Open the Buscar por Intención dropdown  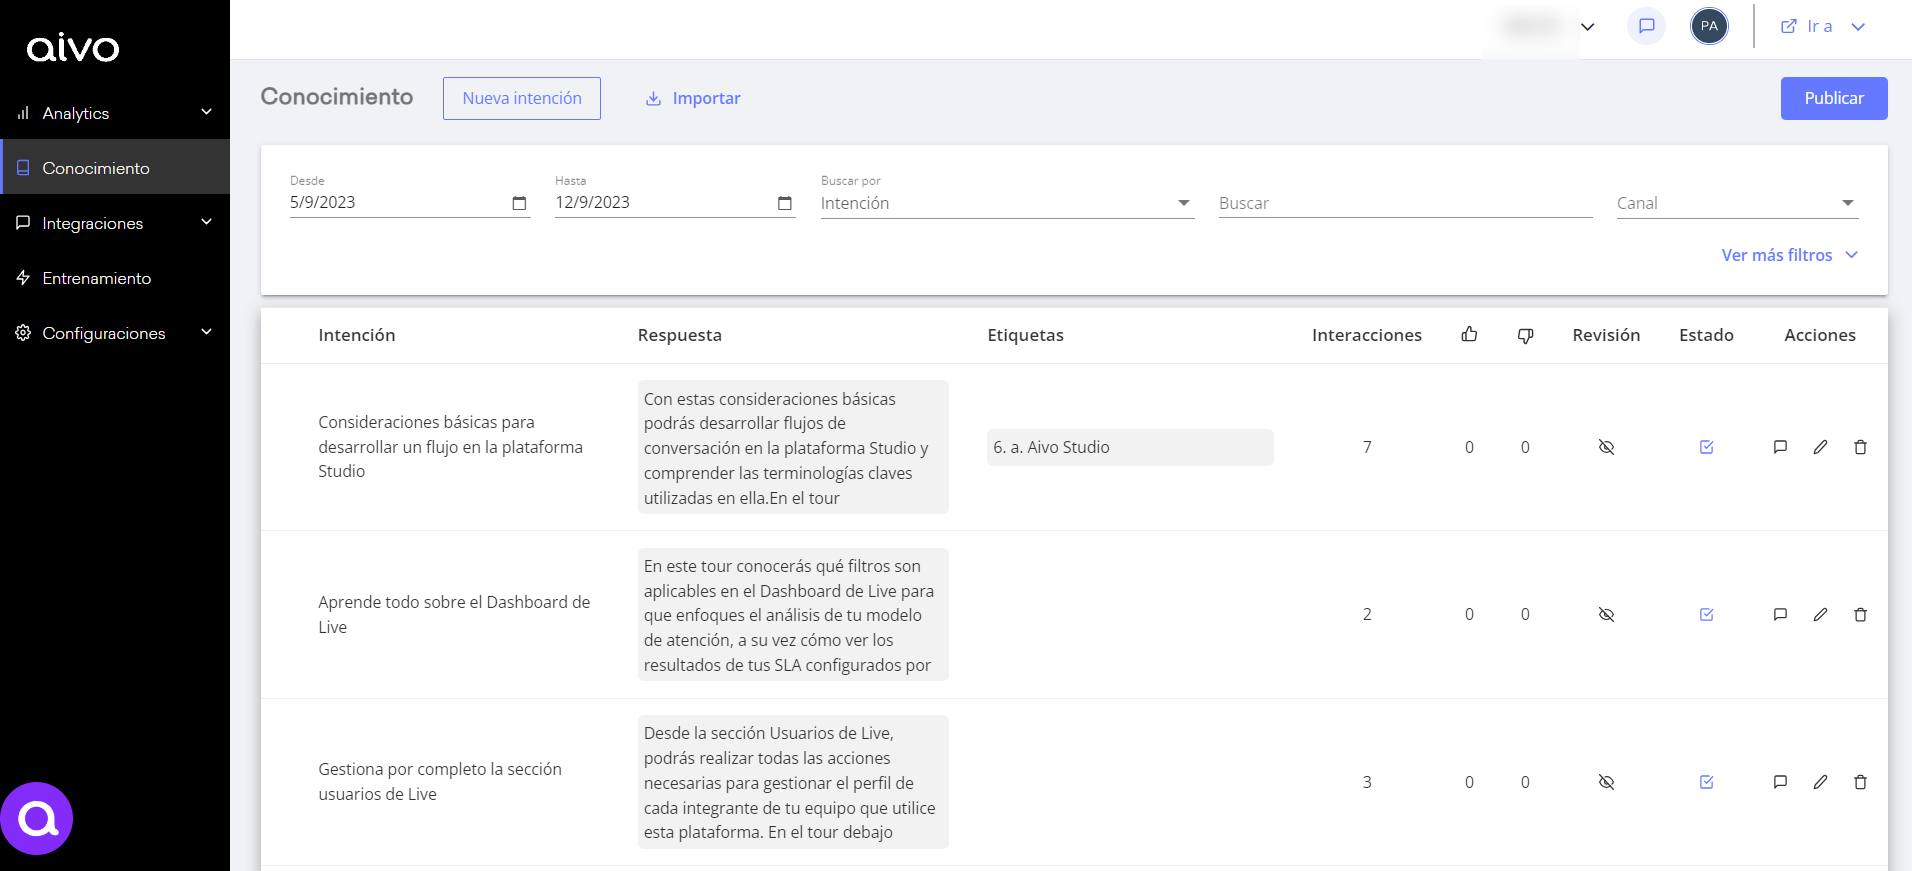click(1006, 203)
